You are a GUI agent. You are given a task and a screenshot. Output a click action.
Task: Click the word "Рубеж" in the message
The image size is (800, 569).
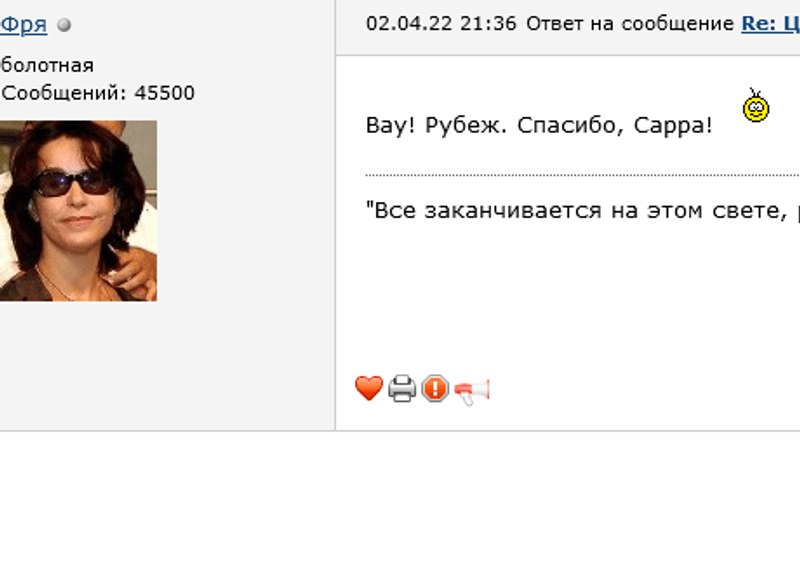(x=466, y=126)
